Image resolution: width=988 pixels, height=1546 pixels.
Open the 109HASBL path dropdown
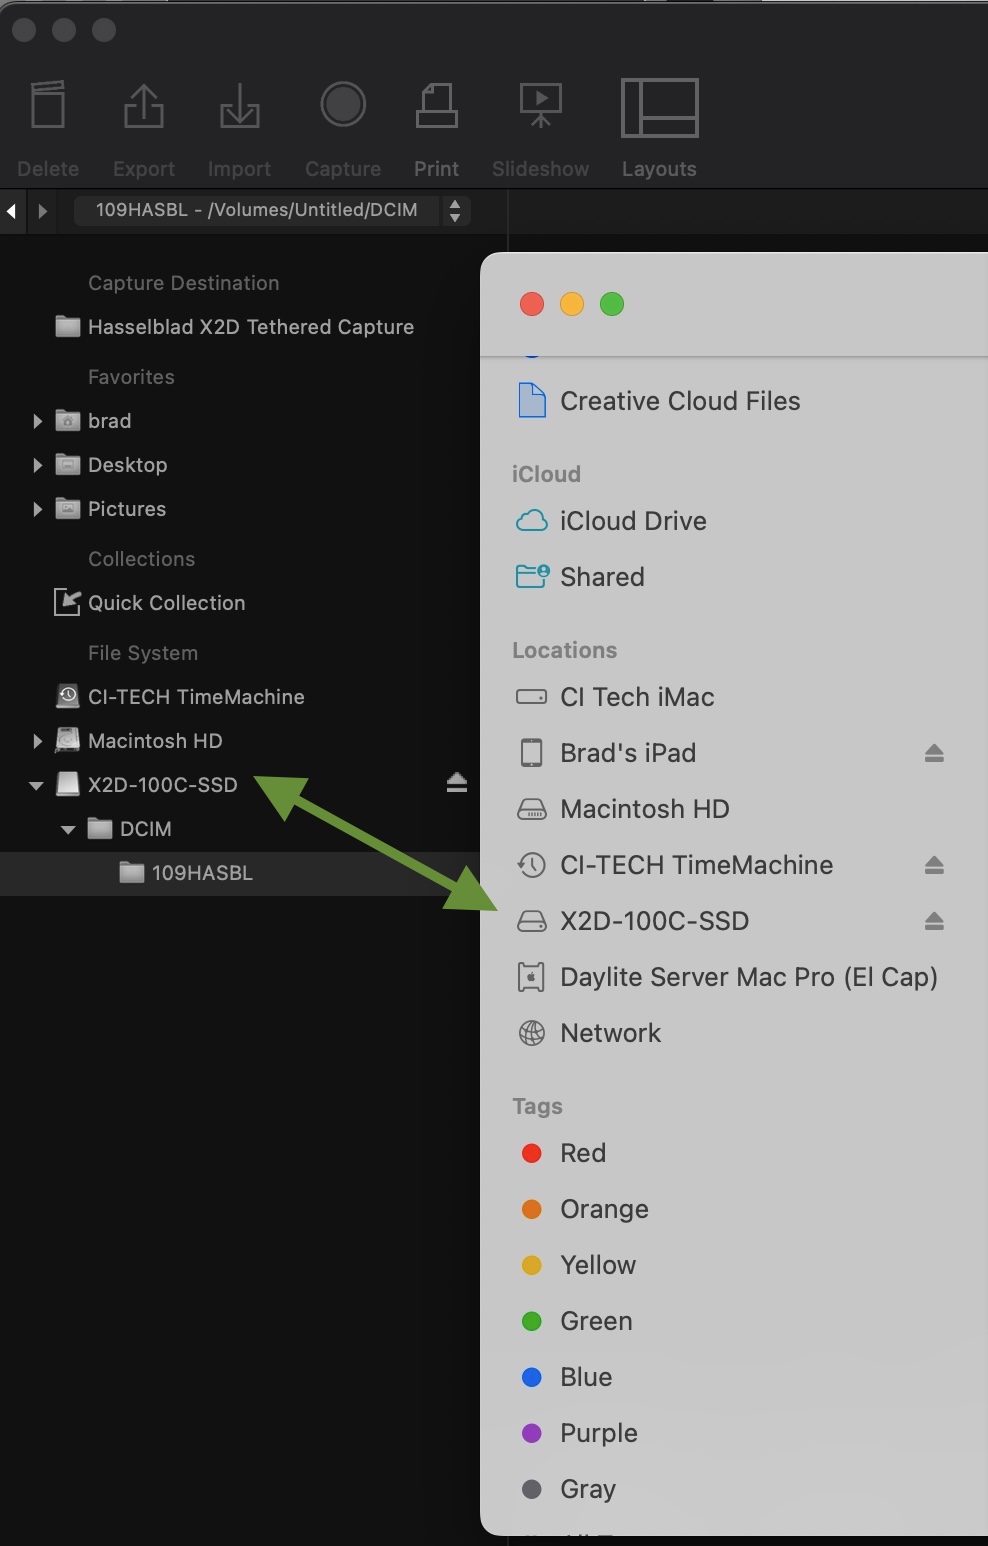click(x=272, y=211)
